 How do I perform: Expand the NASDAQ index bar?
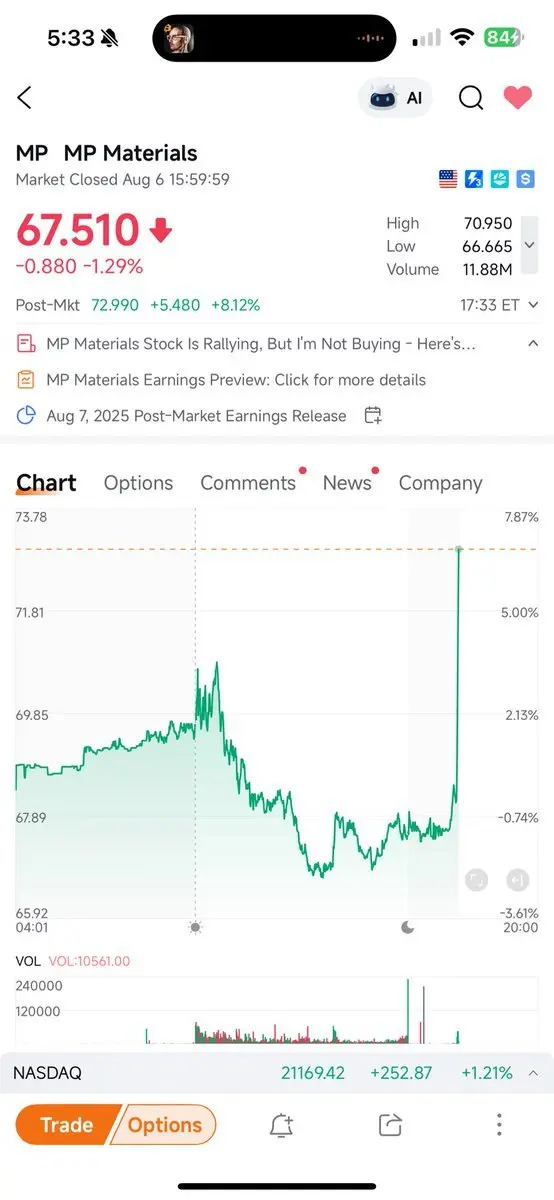click(x=277, y=1073)
